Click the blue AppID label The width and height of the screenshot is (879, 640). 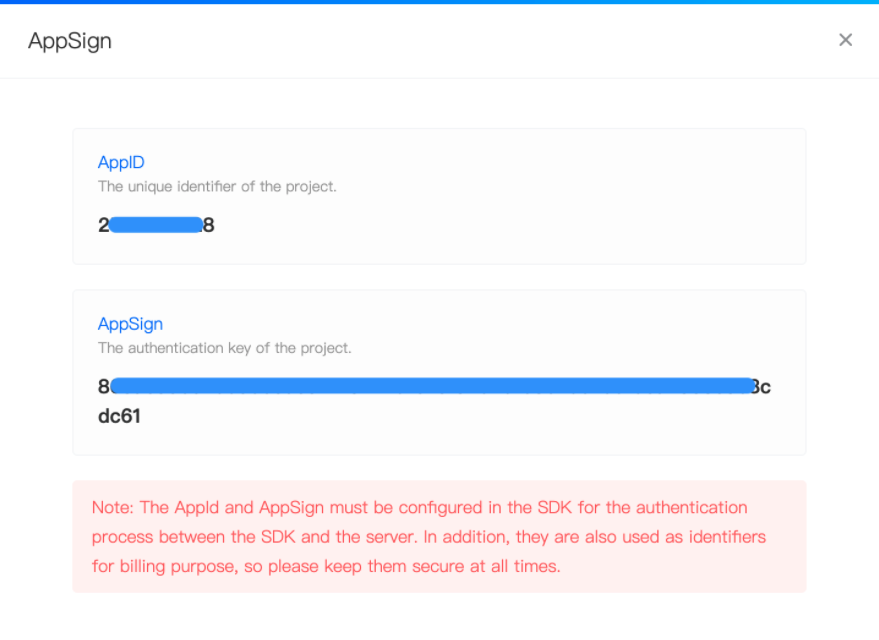point(121,162)
